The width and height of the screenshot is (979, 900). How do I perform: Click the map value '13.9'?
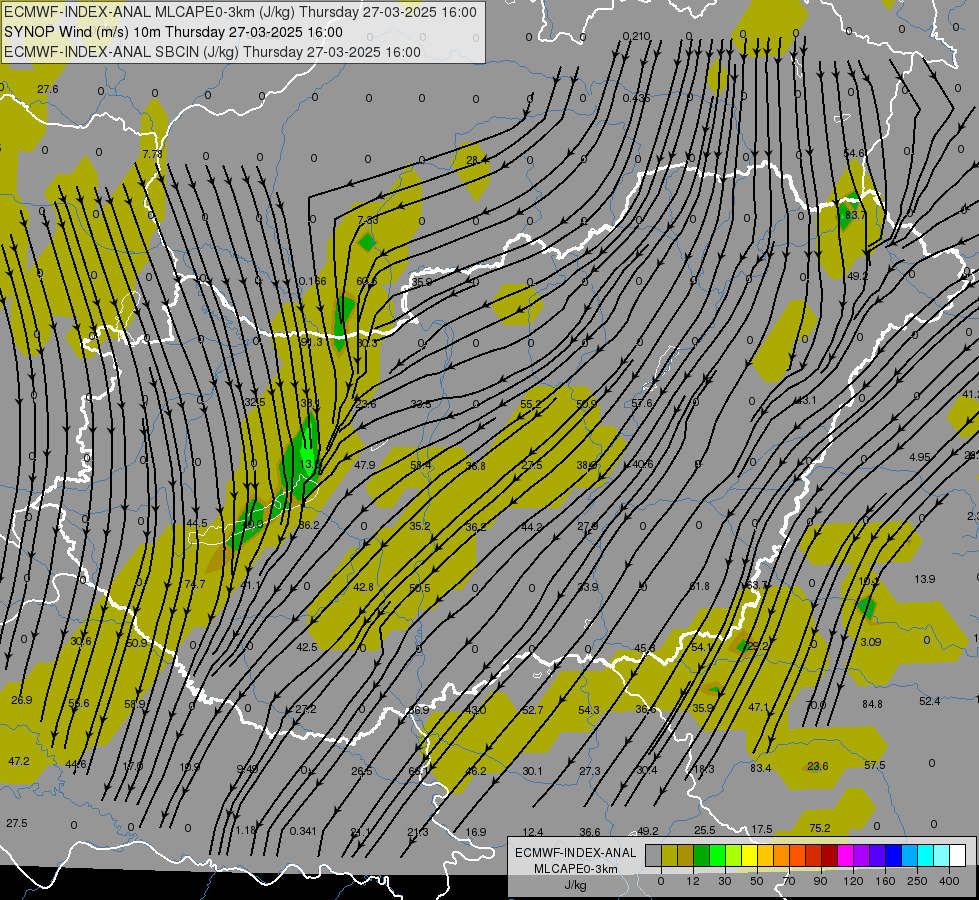(925, 579)
